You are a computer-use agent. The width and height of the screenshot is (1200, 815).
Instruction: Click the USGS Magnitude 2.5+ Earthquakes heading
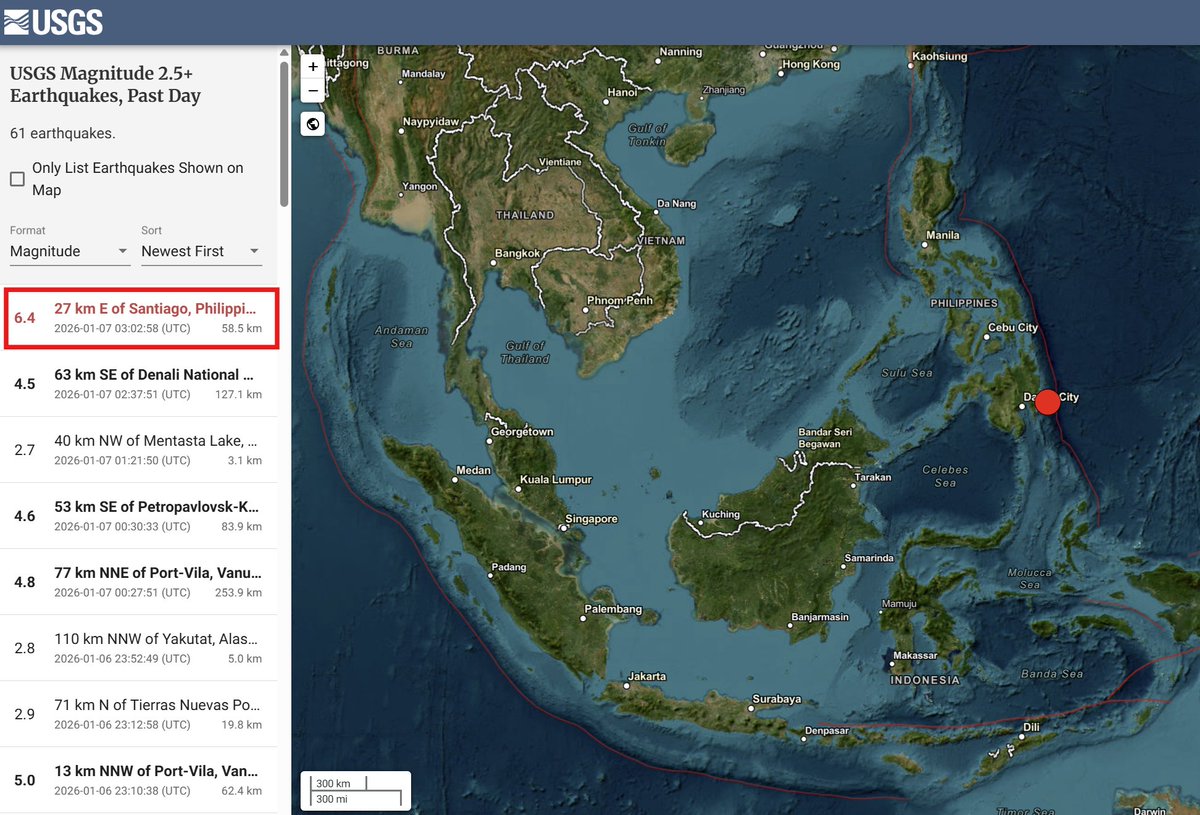point(105,84)
